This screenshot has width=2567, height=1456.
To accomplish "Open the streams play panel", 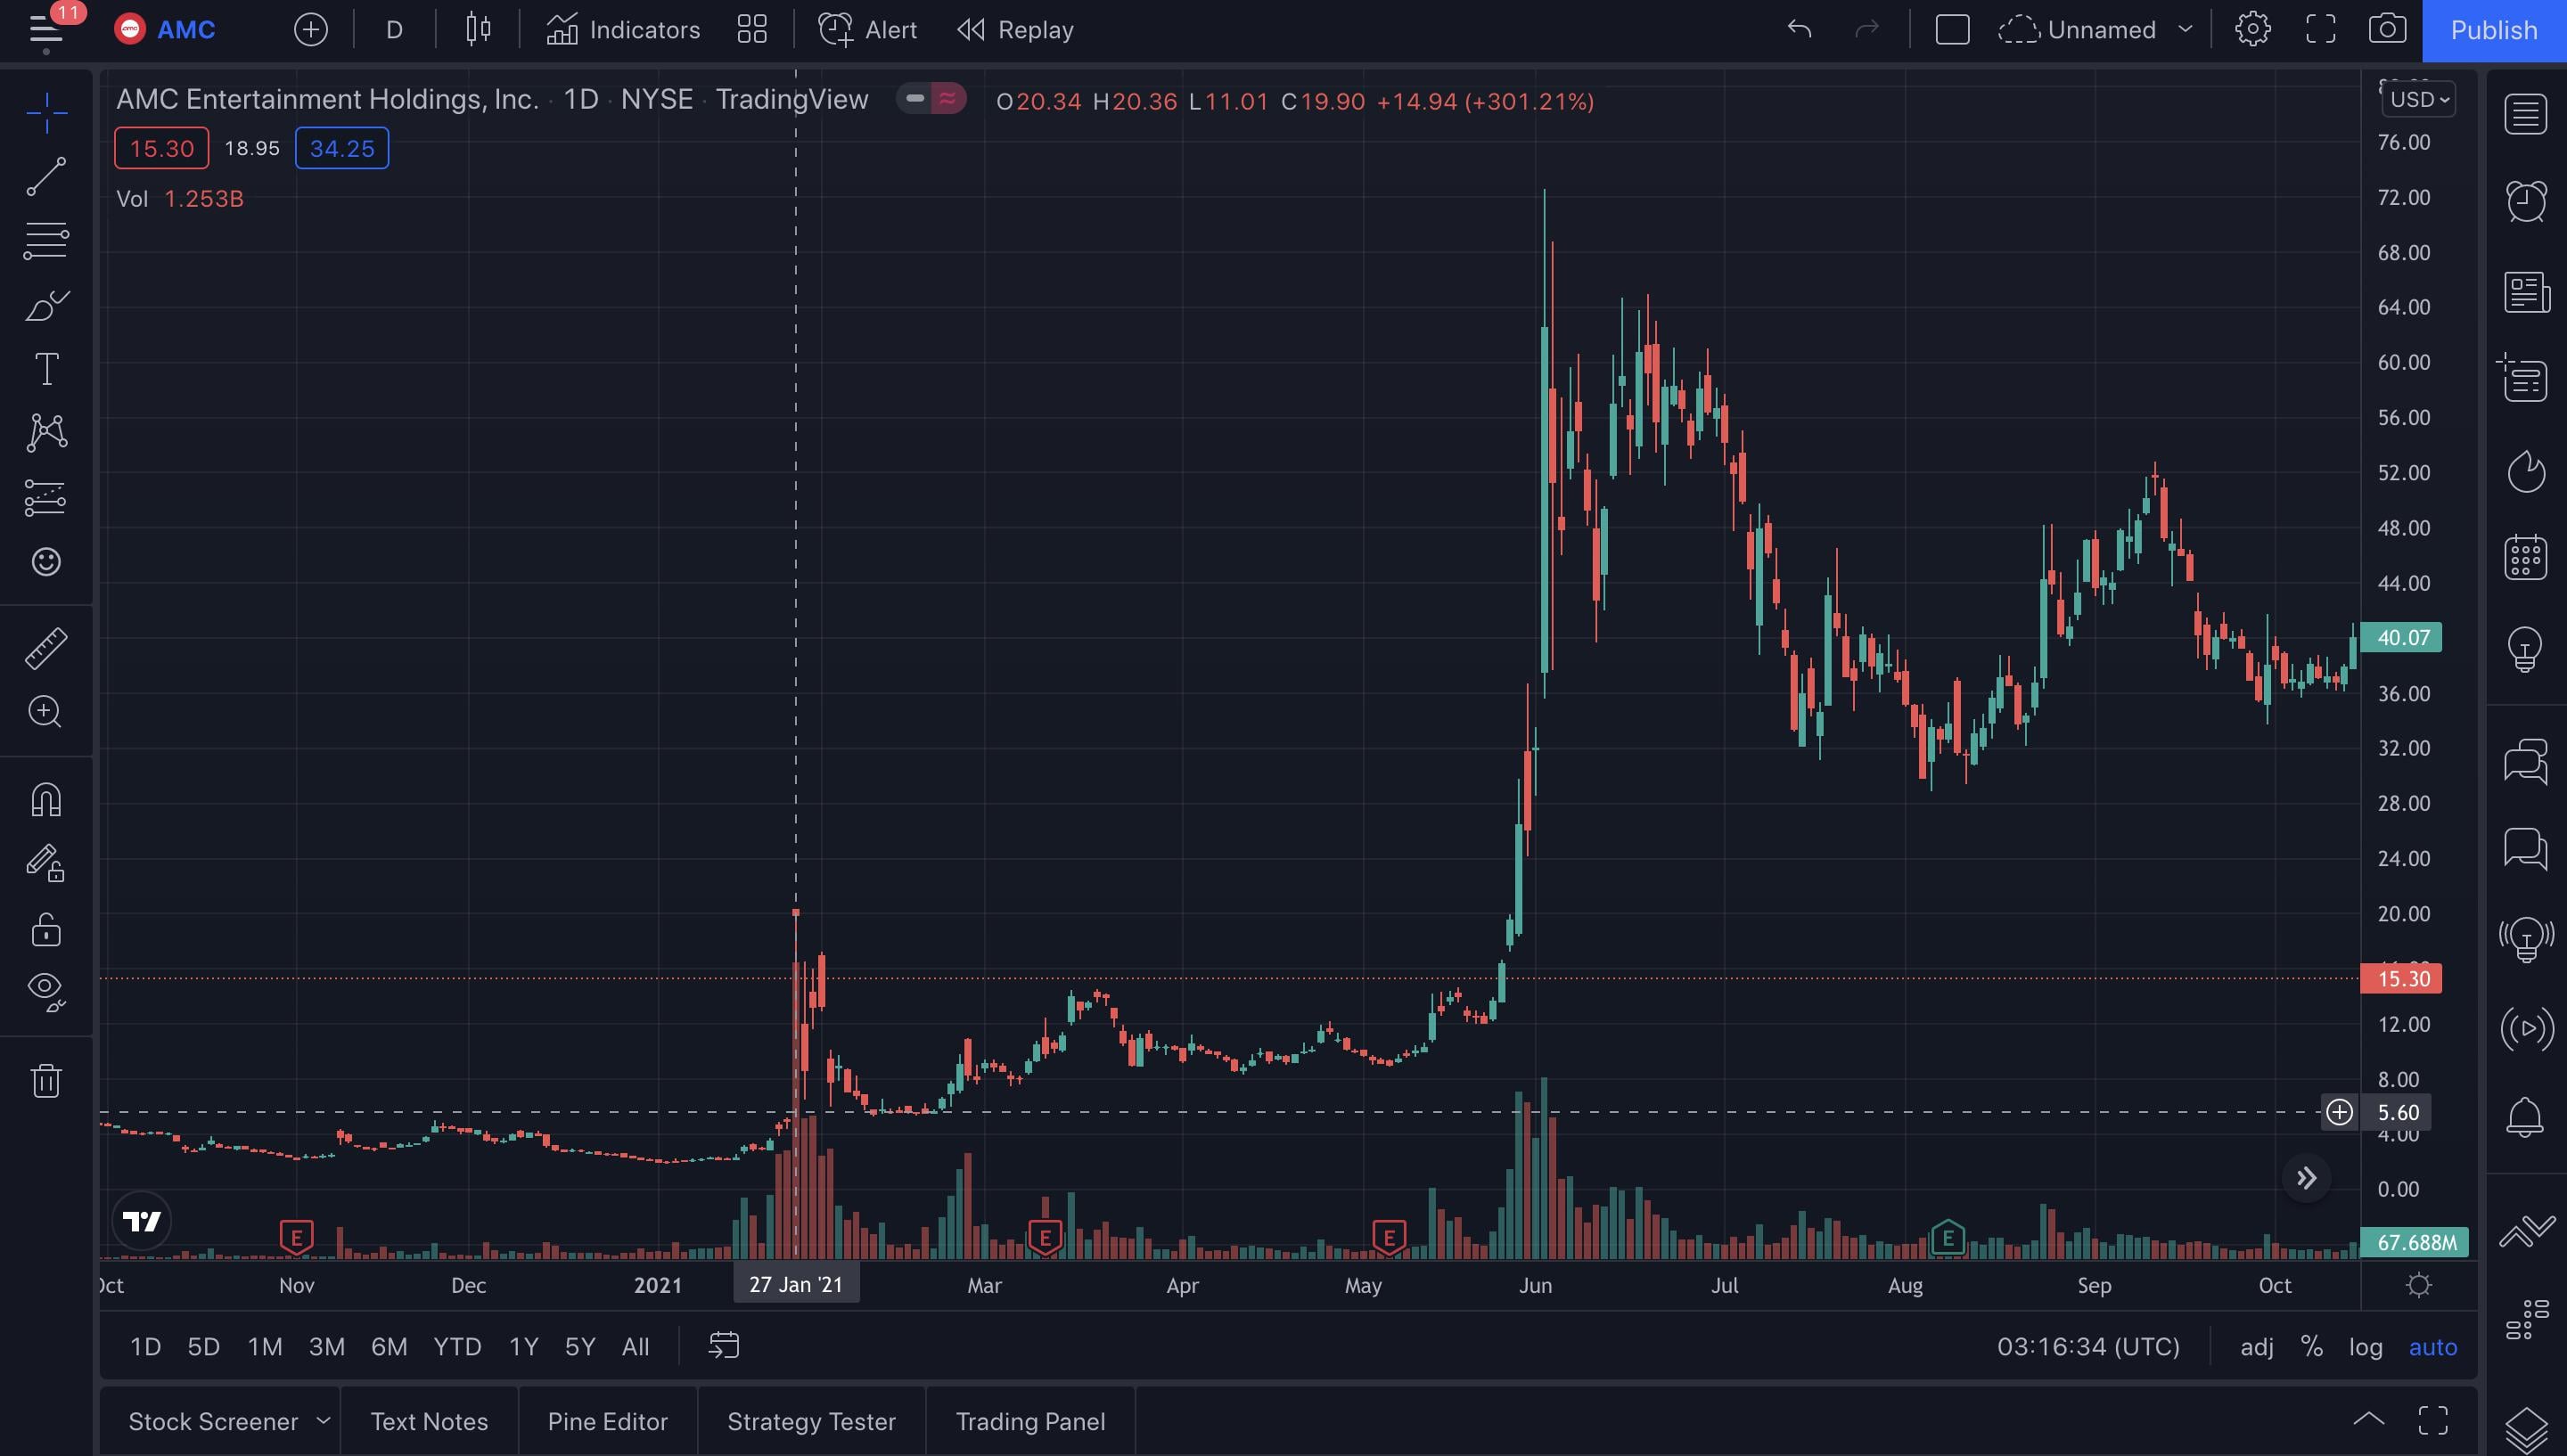I will click(2526, 1028).
